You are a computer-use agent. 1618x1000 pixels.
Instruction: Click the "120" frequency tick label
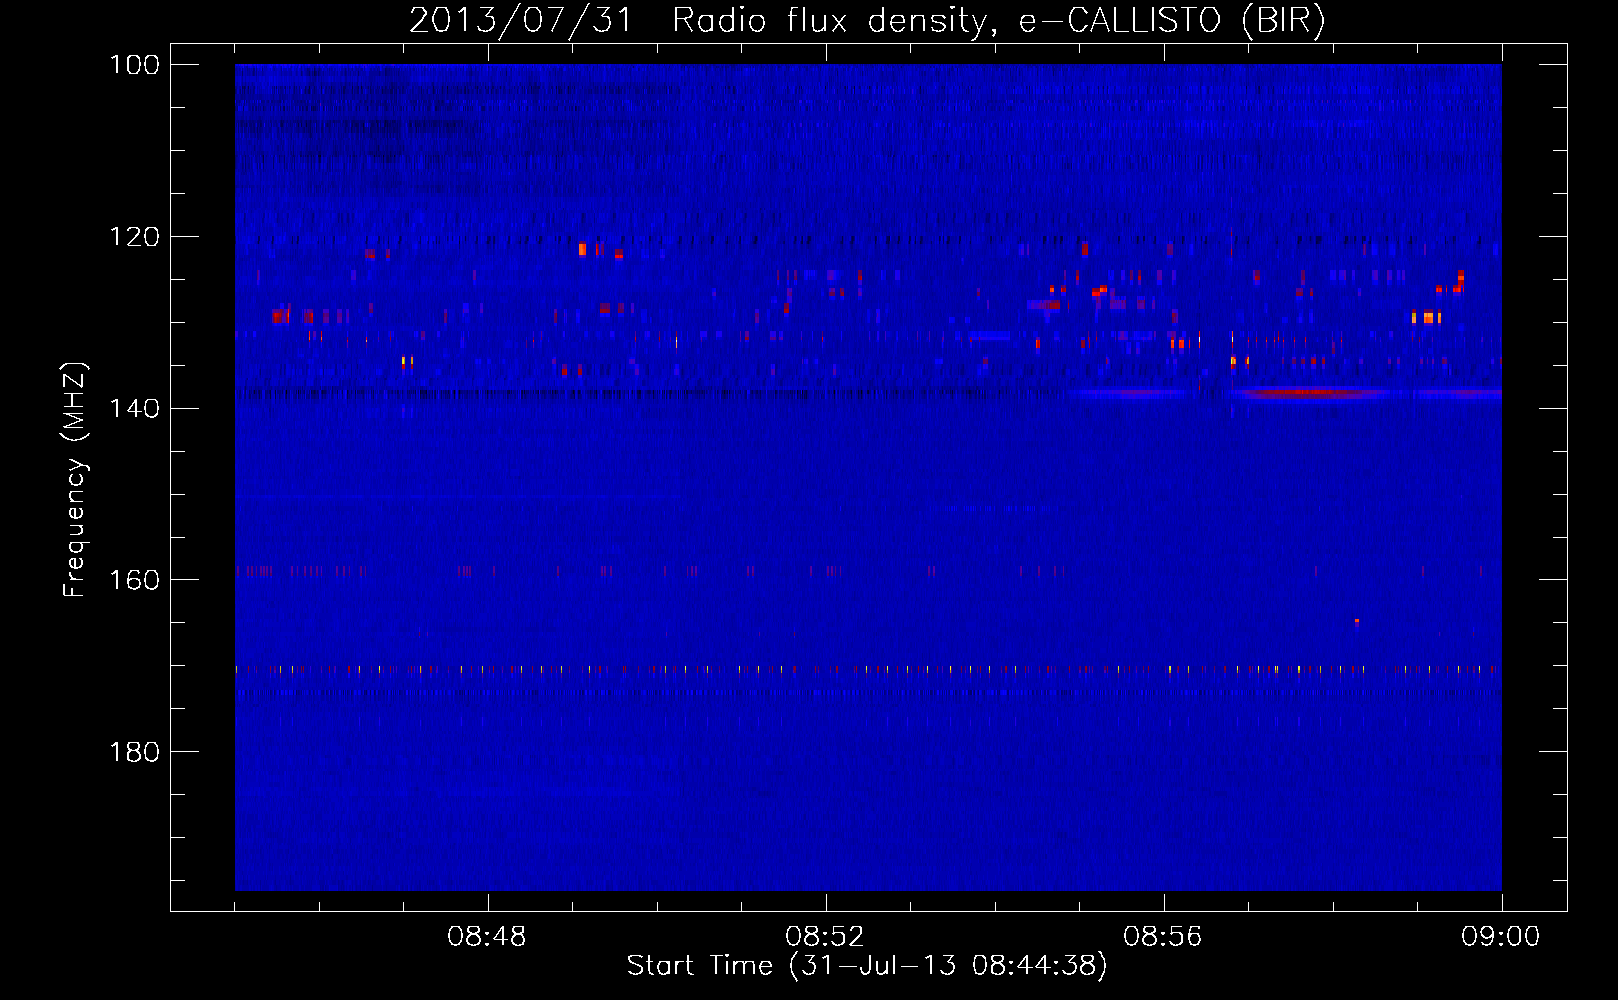(x=135, y=237)
